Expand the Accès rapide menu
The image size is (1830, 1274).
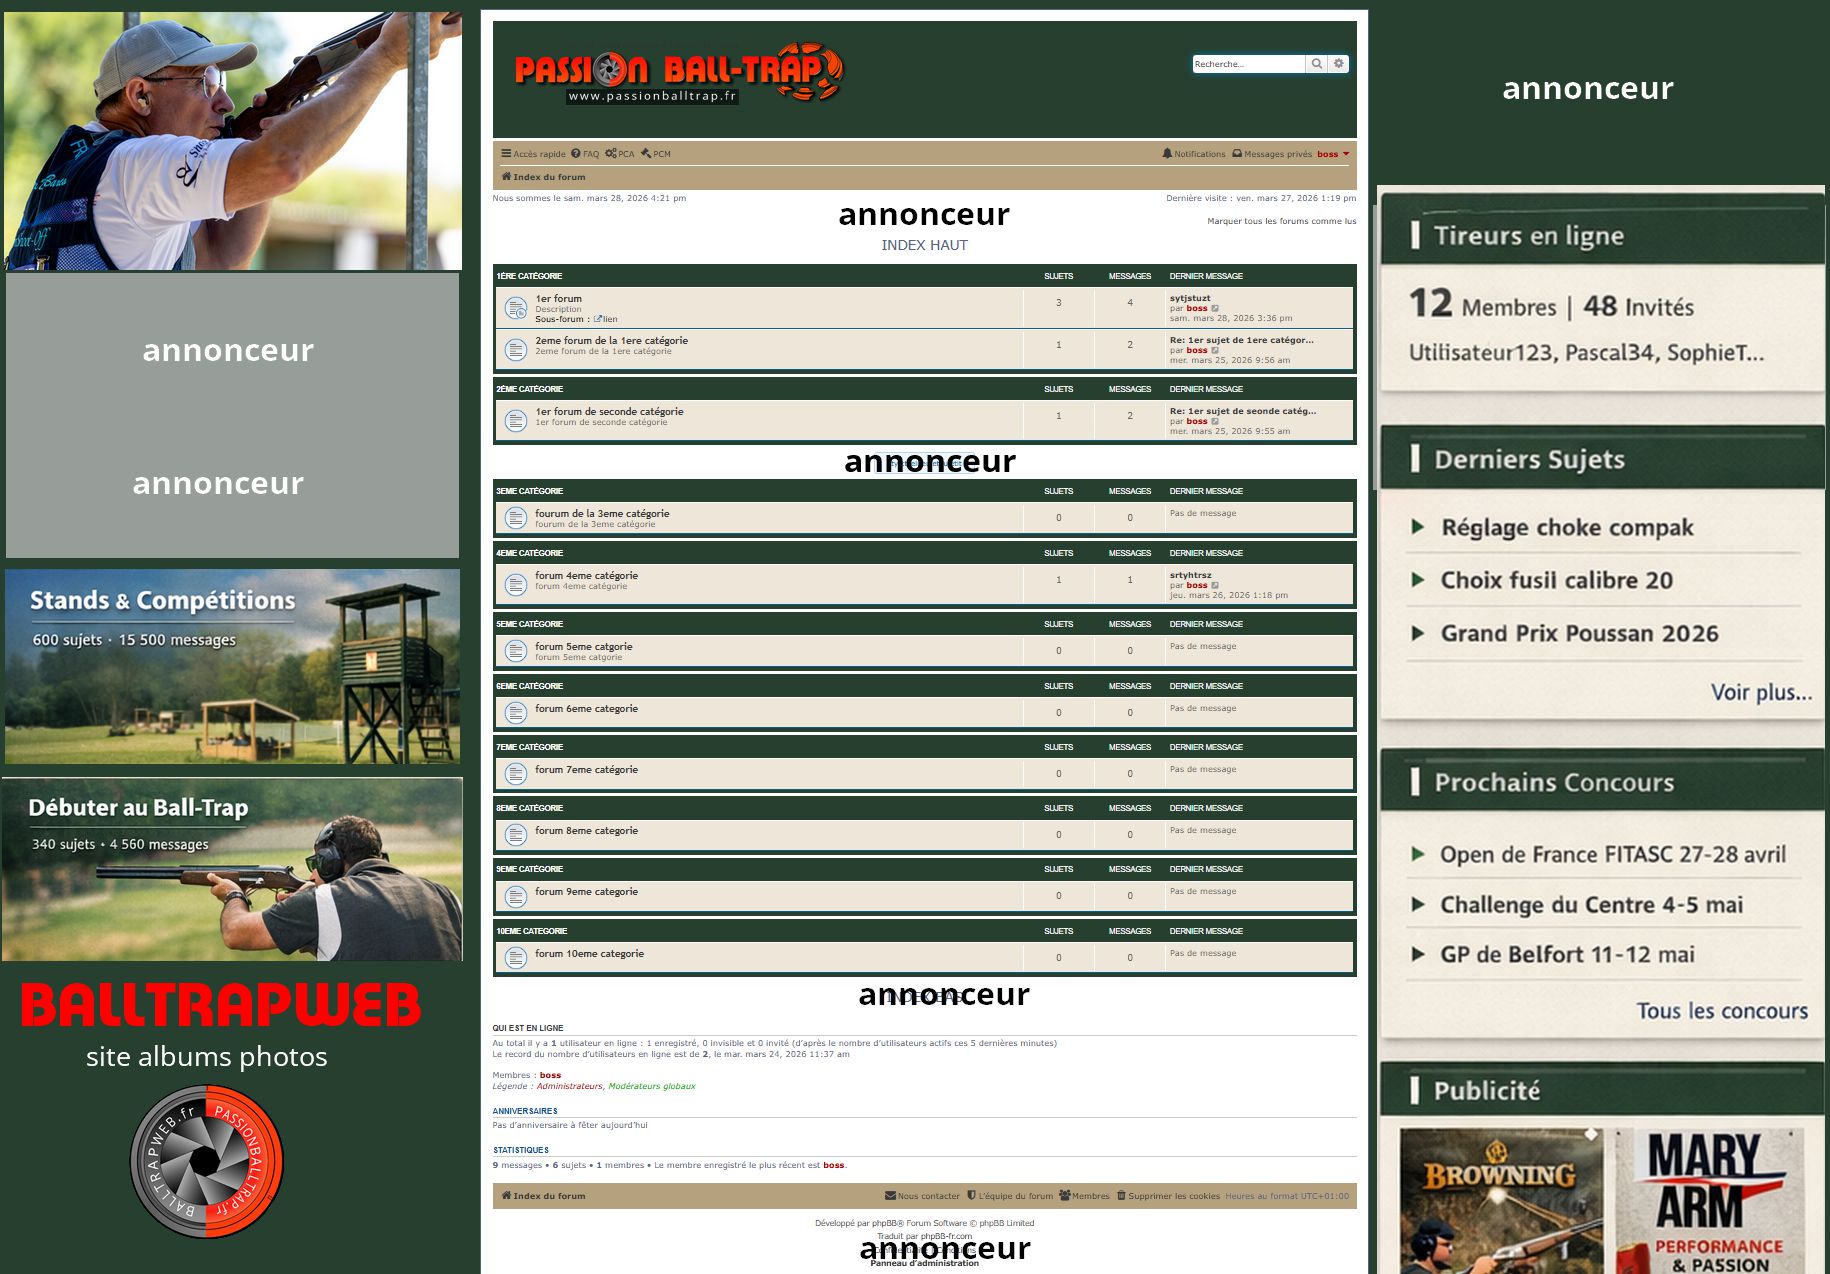click(x=533, y=154)
